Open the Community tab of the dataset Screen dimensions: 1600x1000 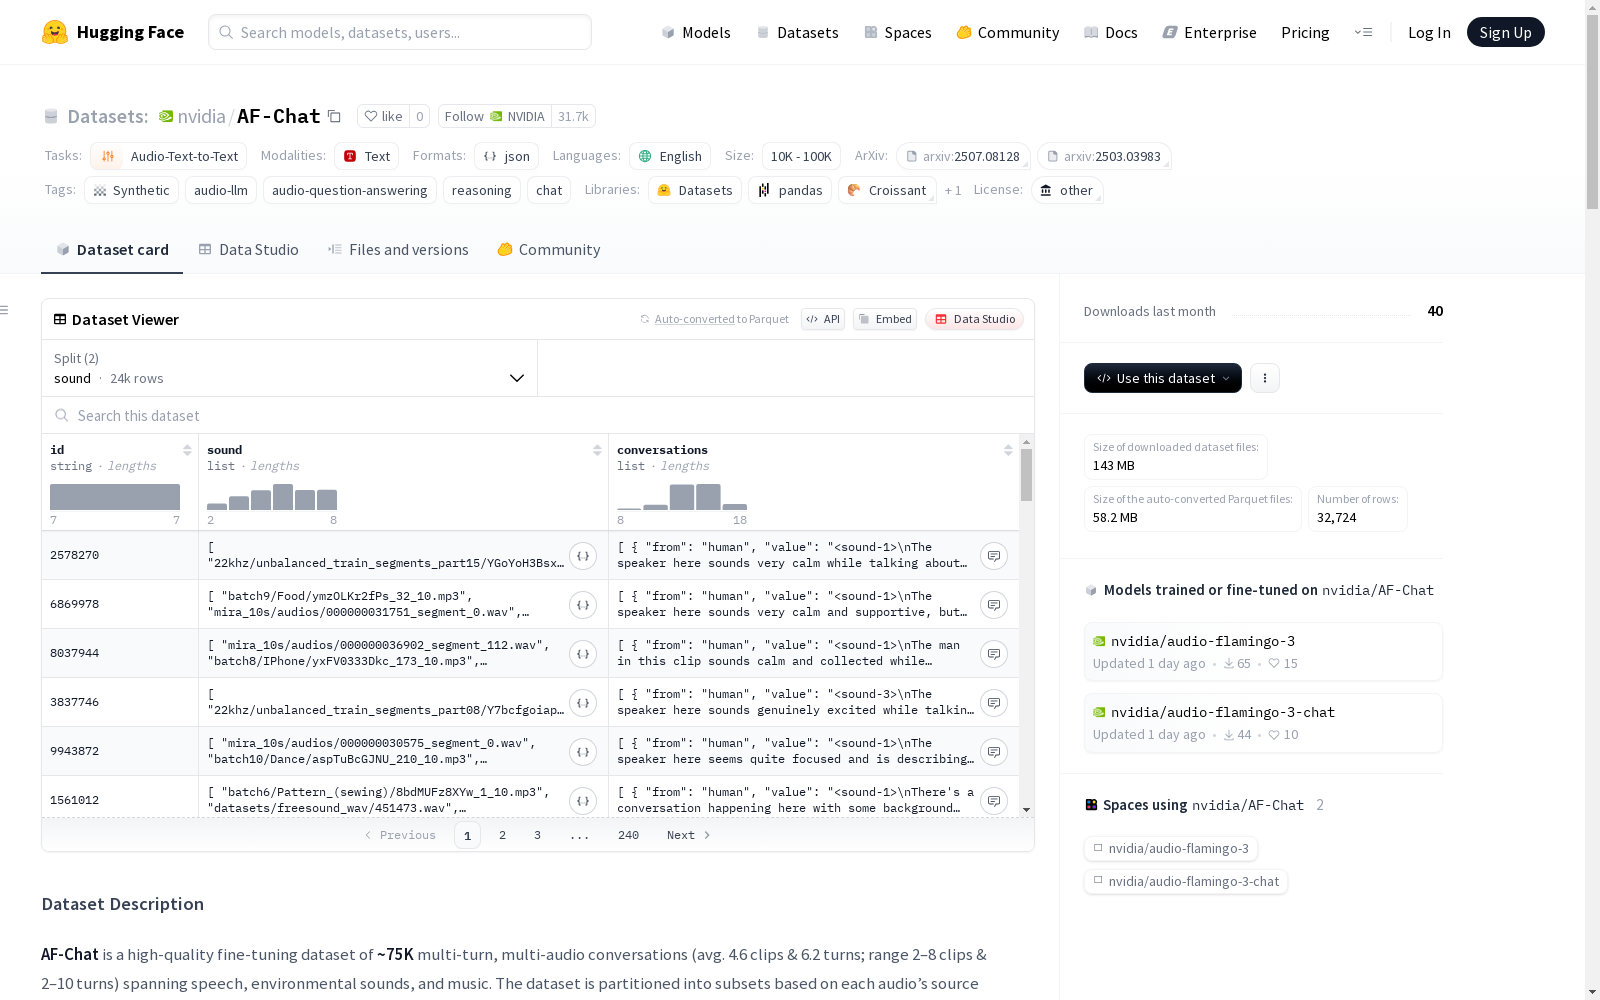tap(549, 250)
